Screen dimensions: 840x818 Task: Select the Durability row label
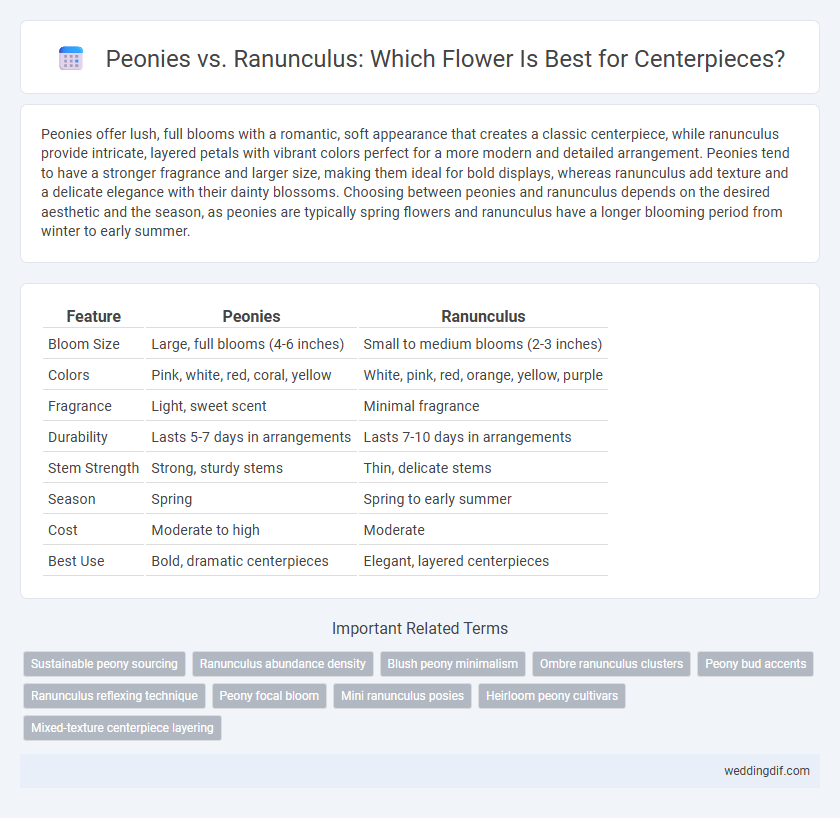coord(78,437)
